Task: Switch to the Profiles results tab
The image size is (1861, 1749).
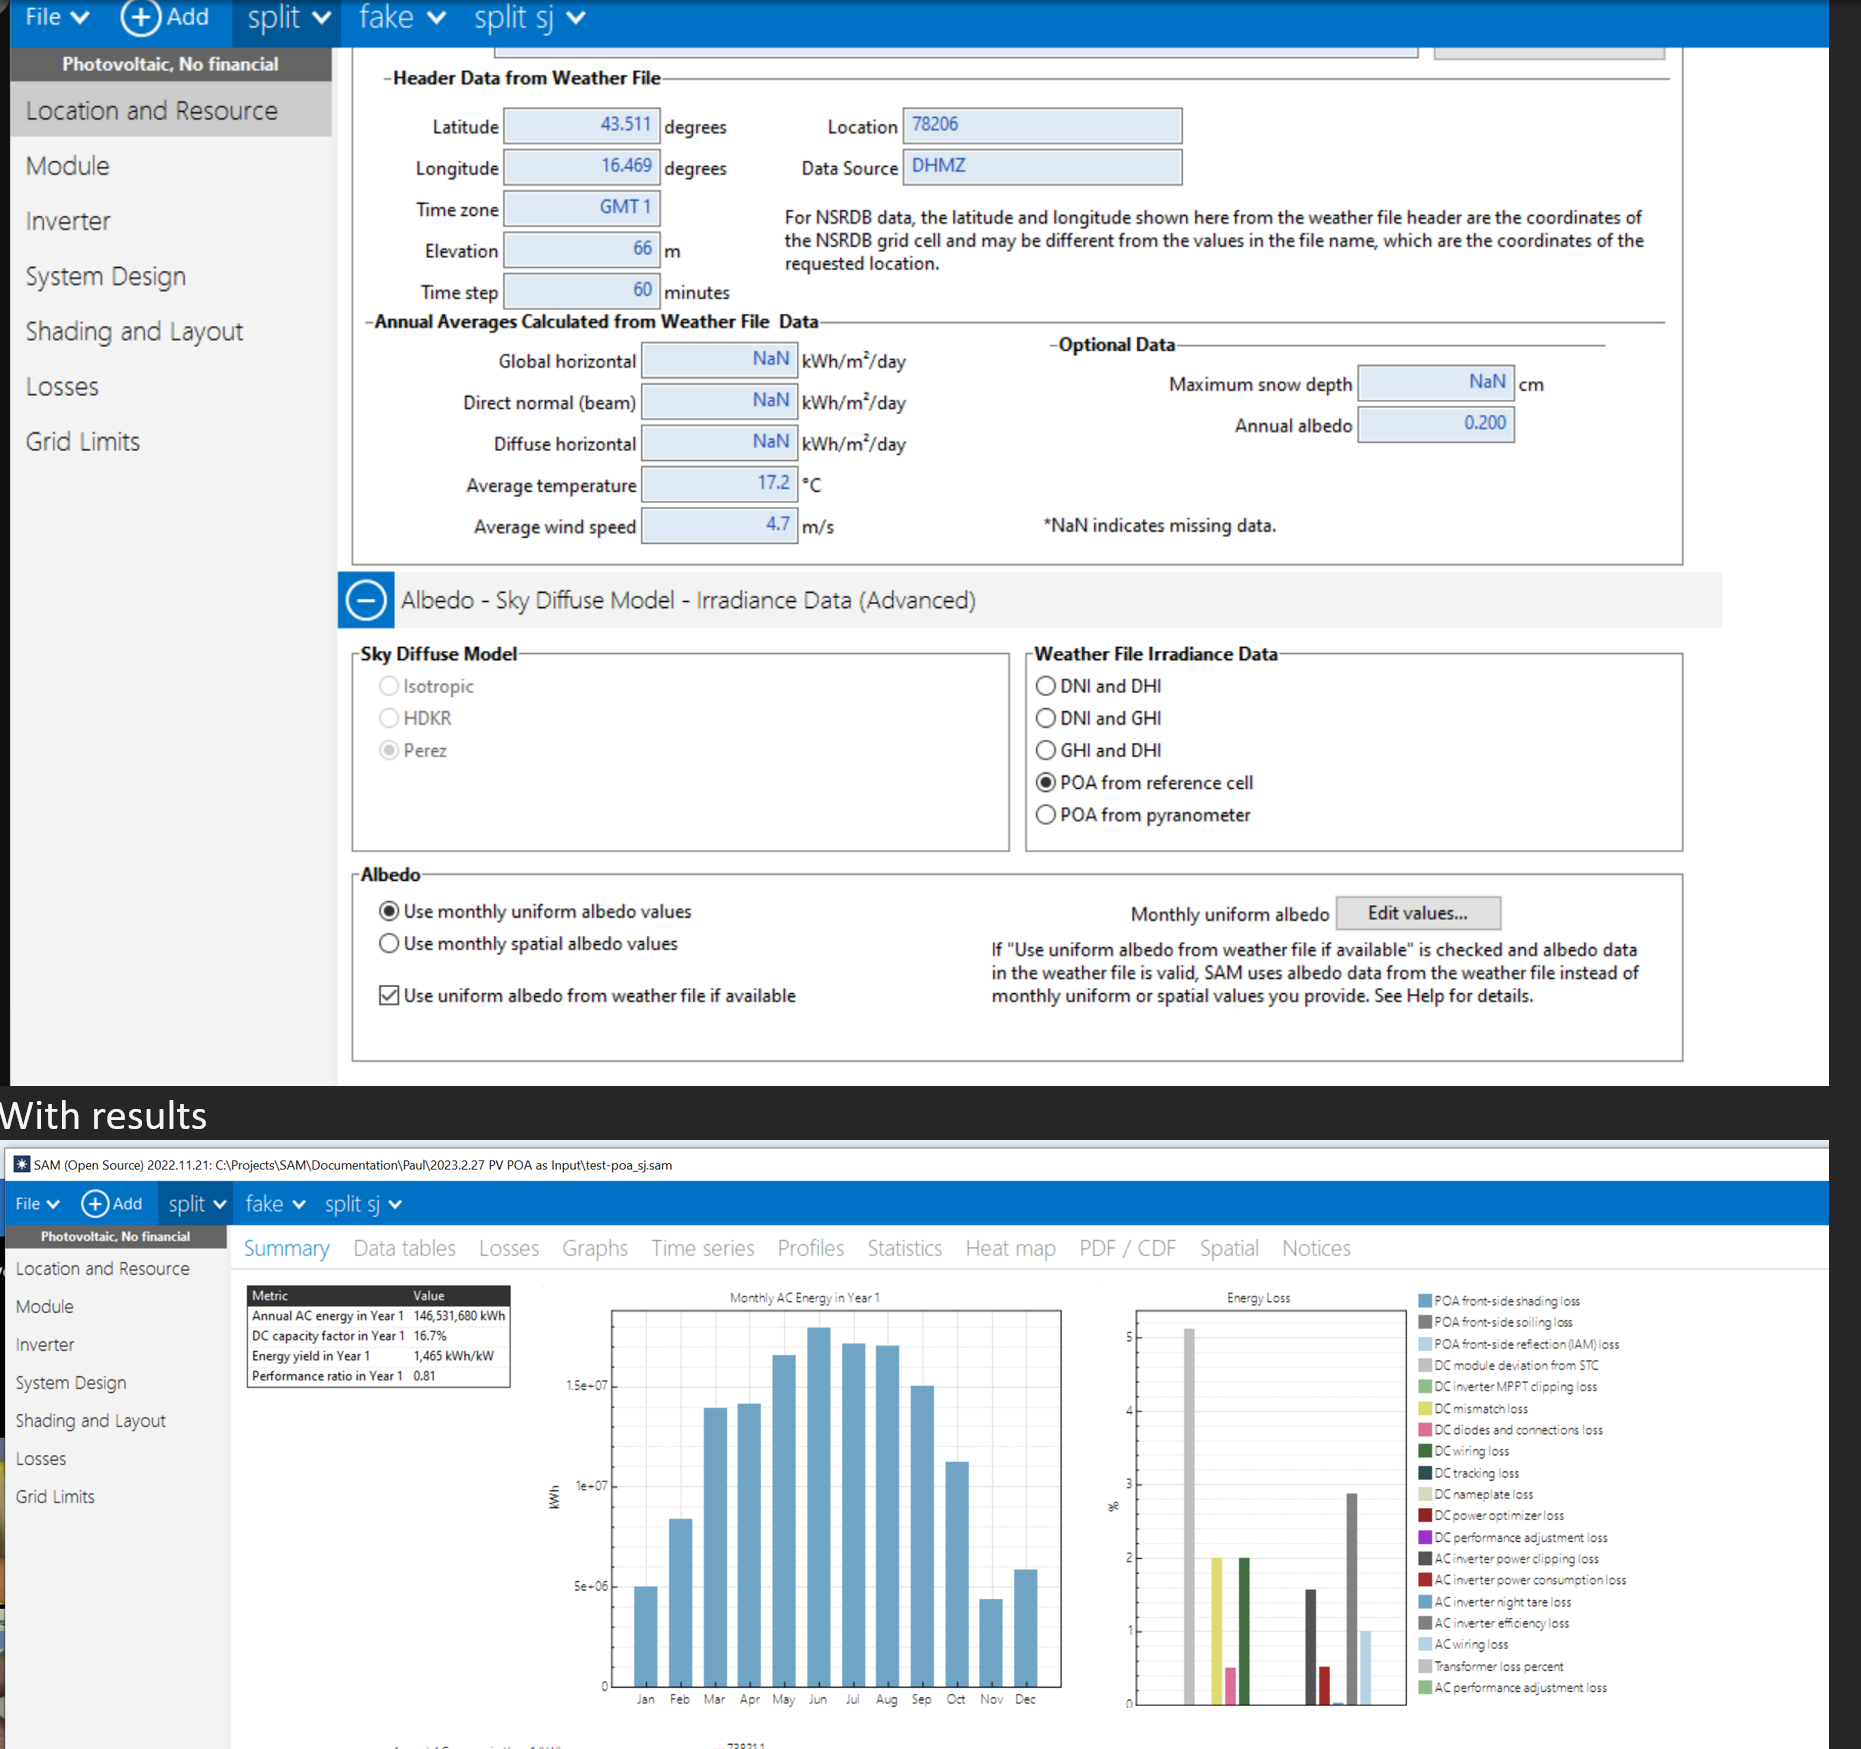Action: click(810, 1248)
